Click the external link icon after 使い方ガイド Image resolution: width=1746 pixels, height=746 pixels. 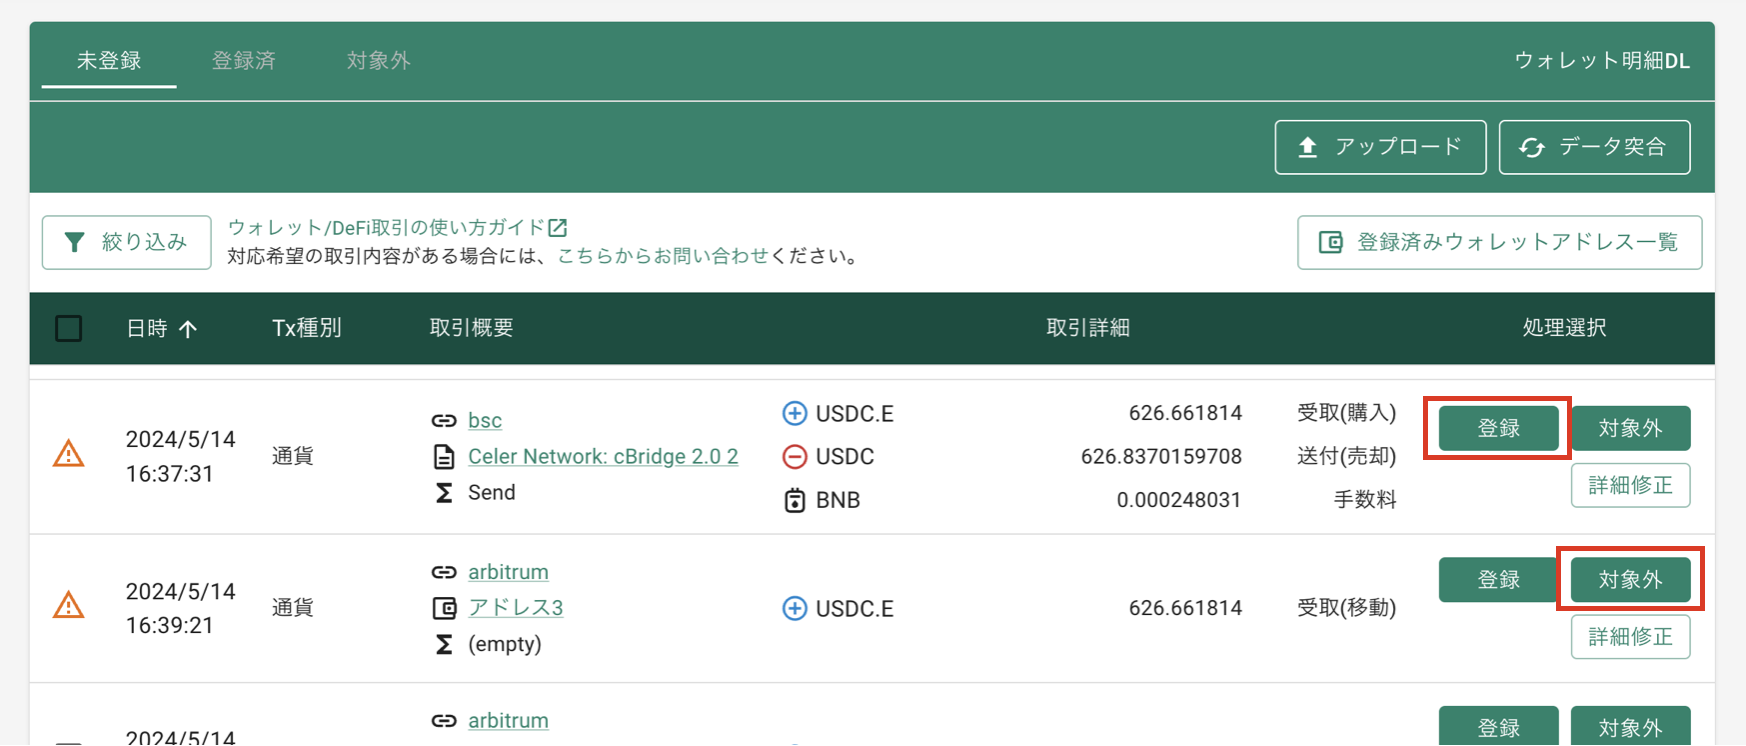[558, 228]
